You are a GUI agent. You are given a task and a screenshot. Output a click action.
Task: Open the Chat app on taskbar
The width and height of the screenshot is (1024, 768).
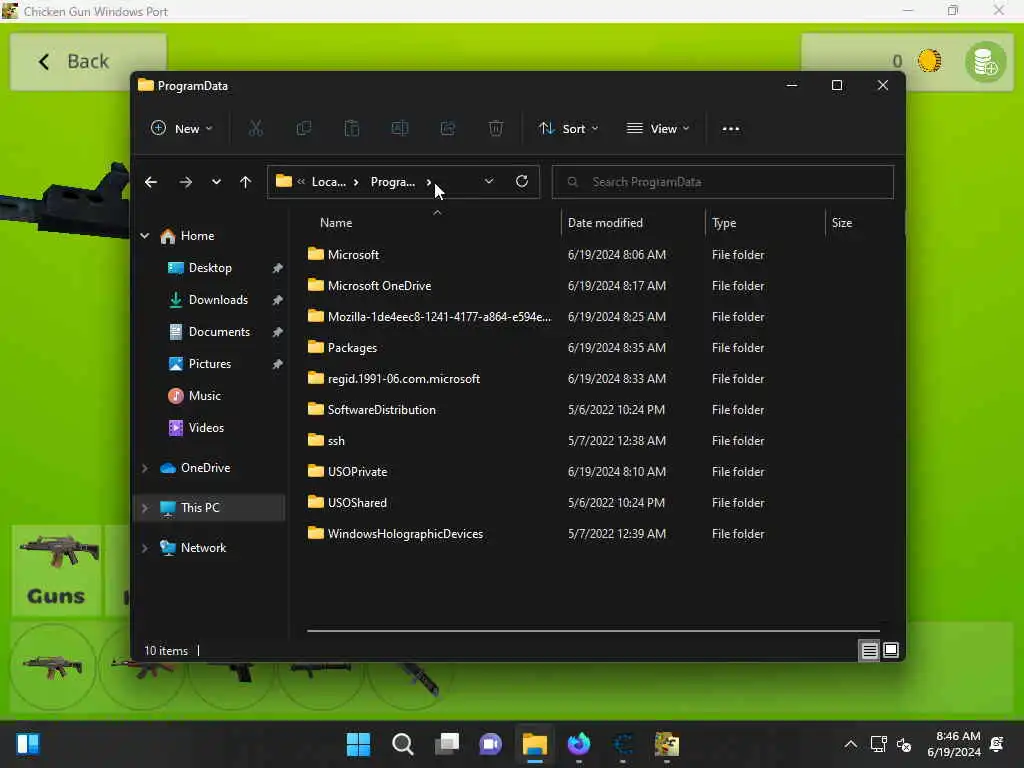pyautogui.click(x=490, y=744)
